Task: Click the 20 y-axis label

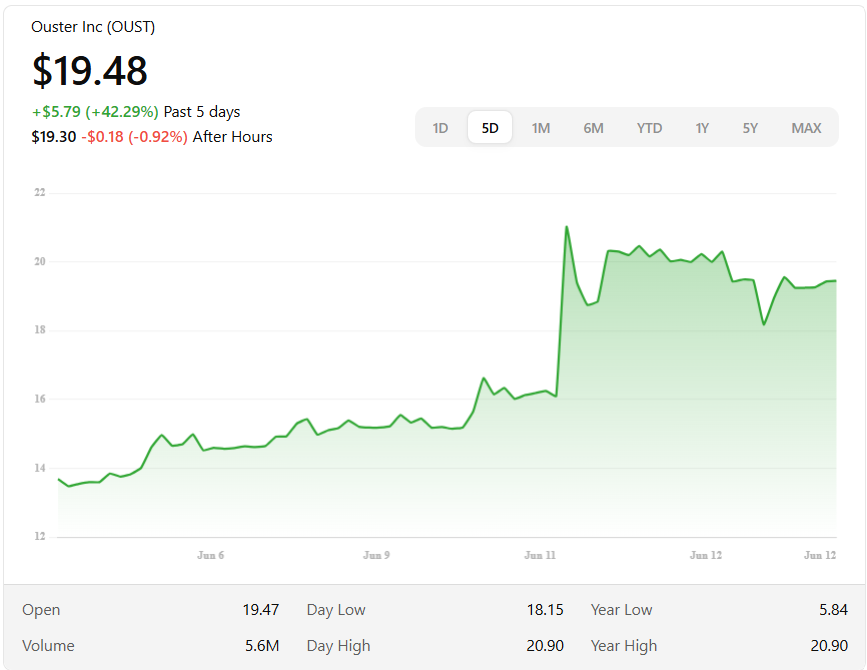Action: [40, 261]
